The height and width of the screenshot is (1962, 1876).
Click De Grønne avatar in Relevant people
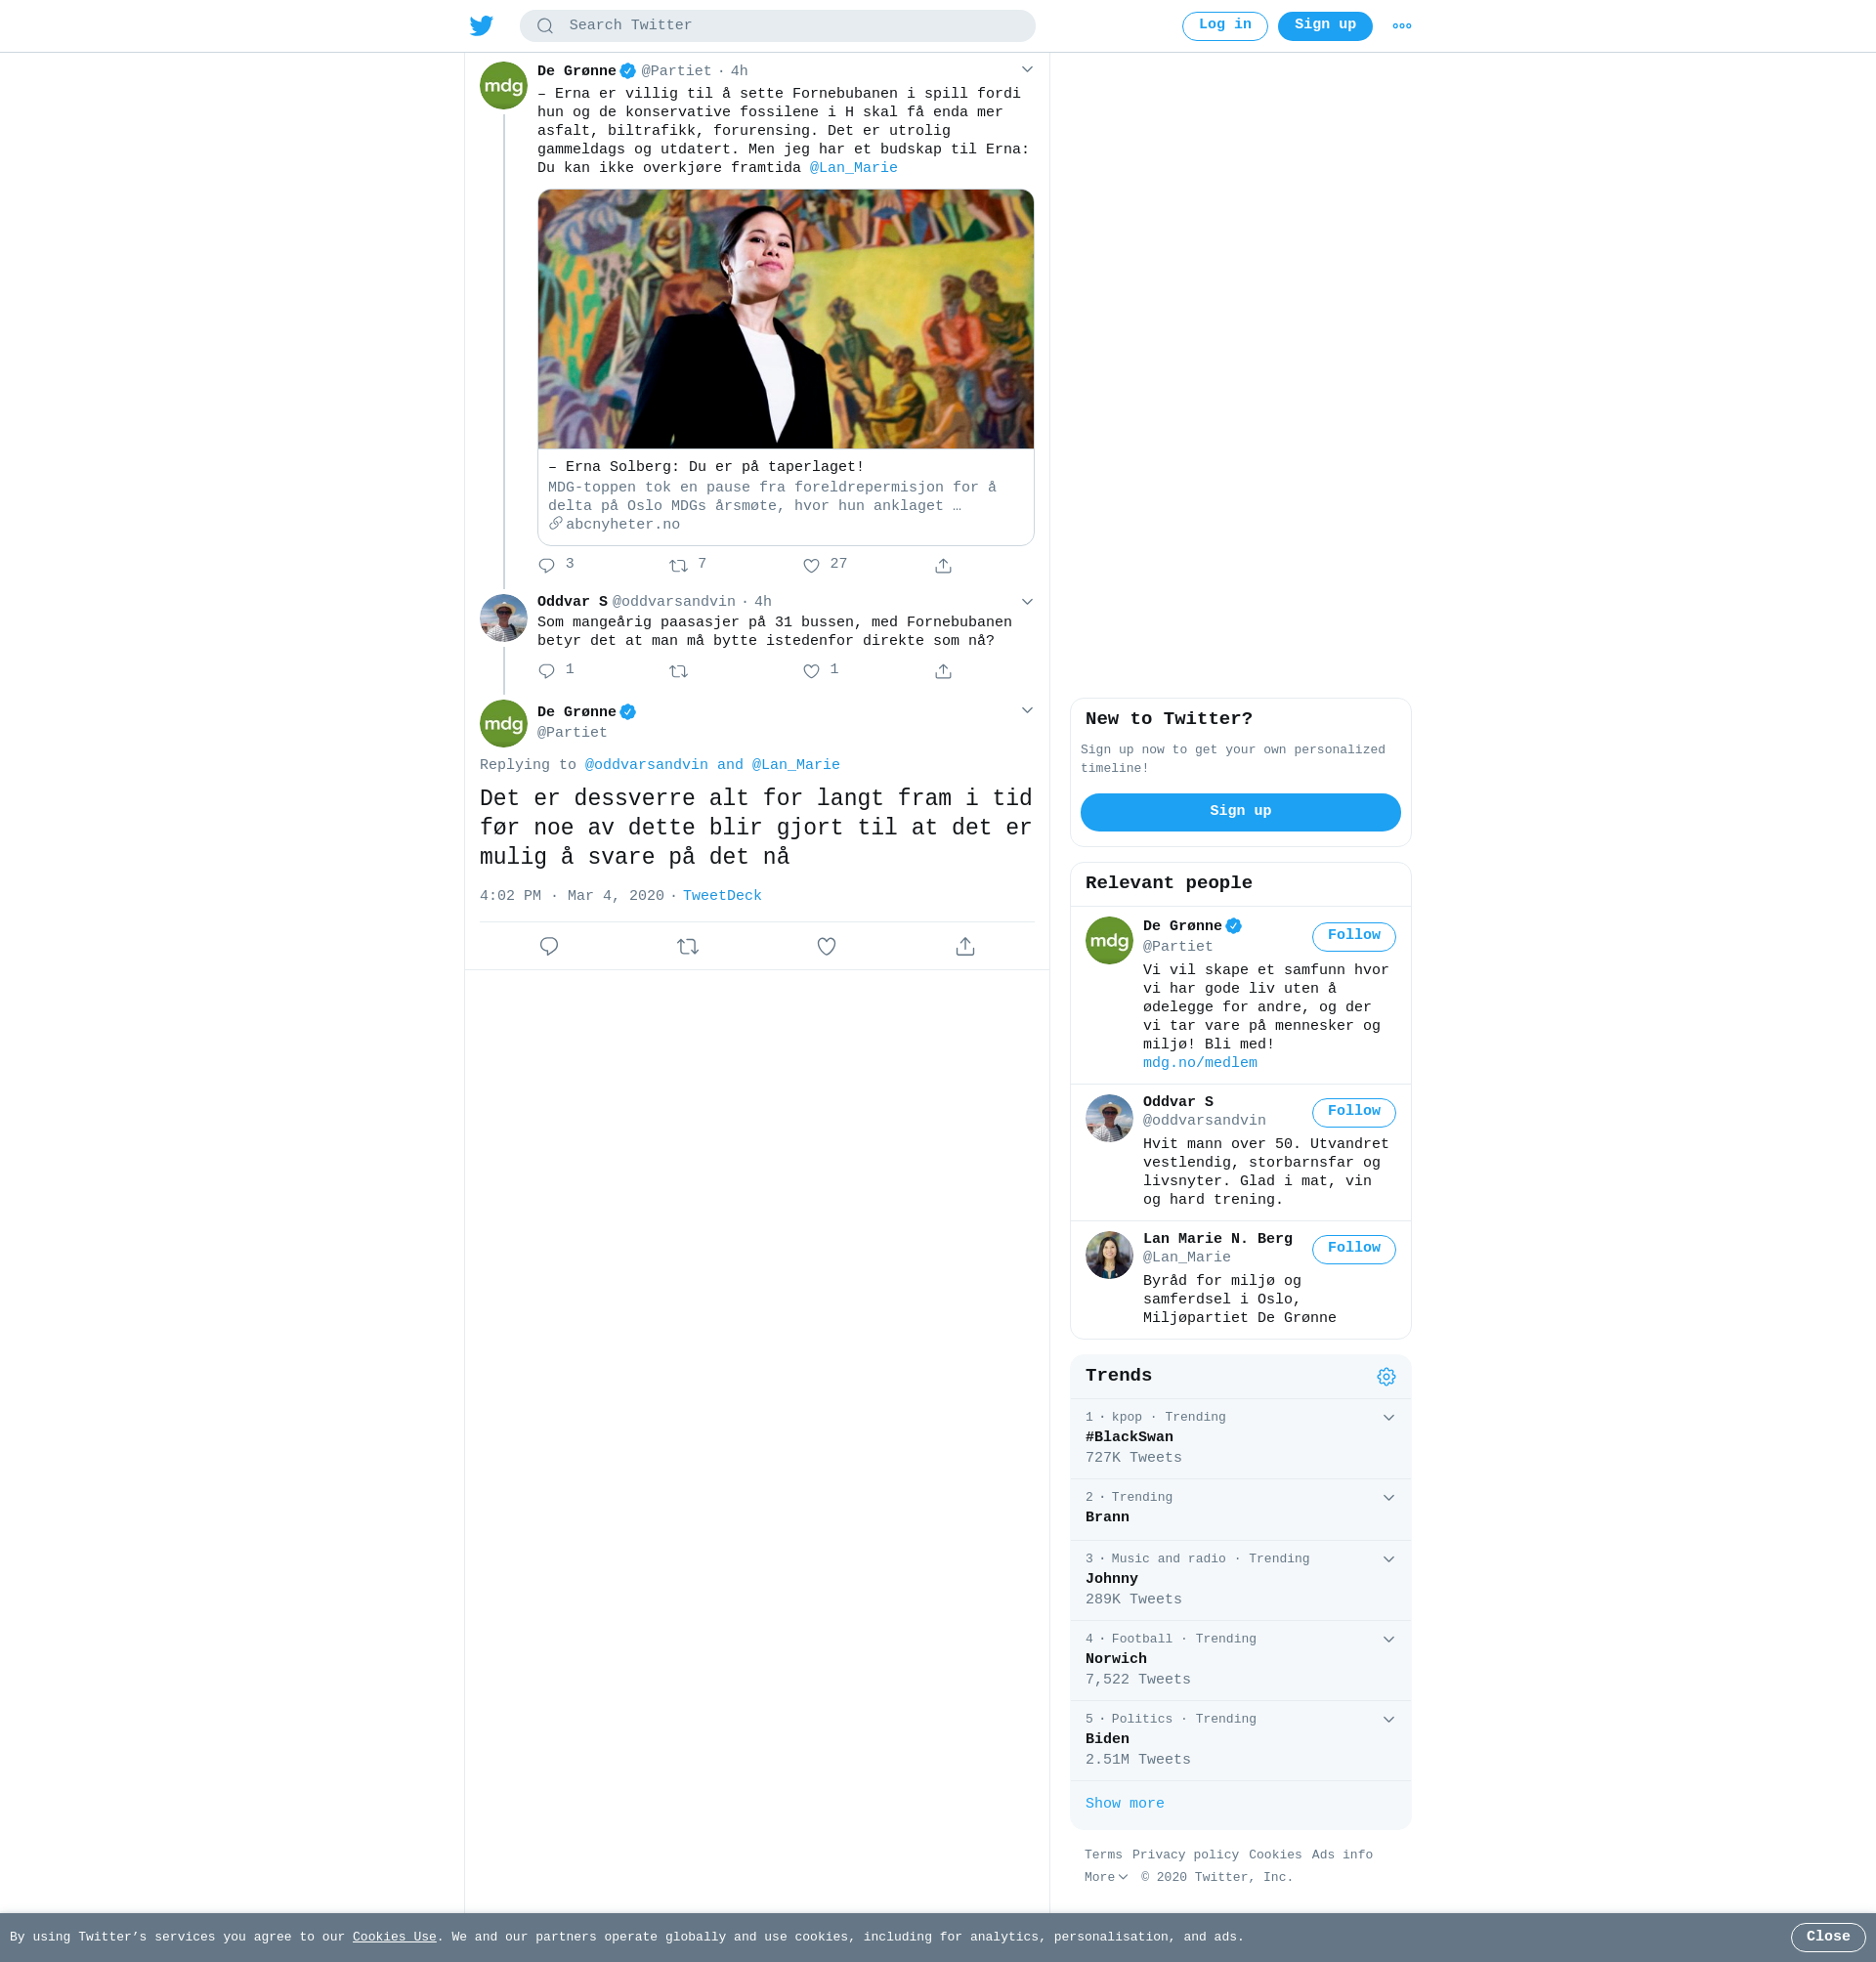1109,940
